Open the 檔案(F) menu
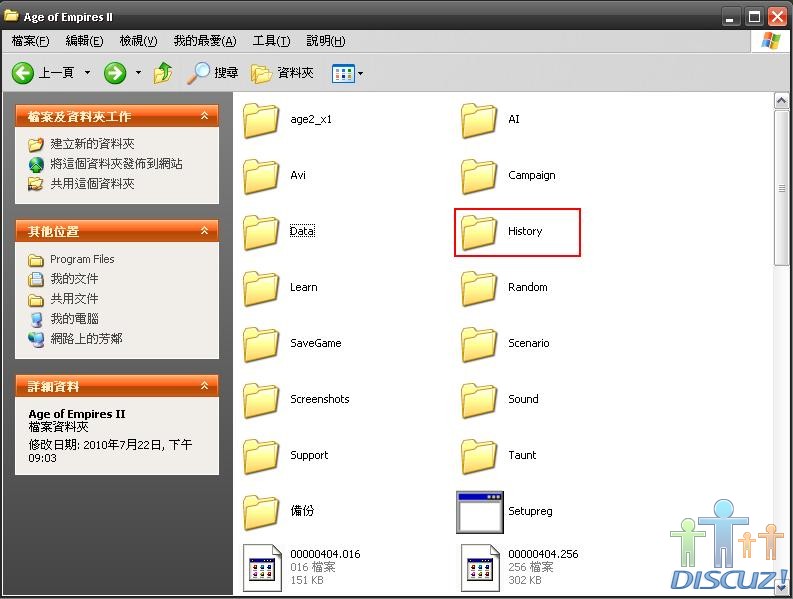 pos(30,41)
